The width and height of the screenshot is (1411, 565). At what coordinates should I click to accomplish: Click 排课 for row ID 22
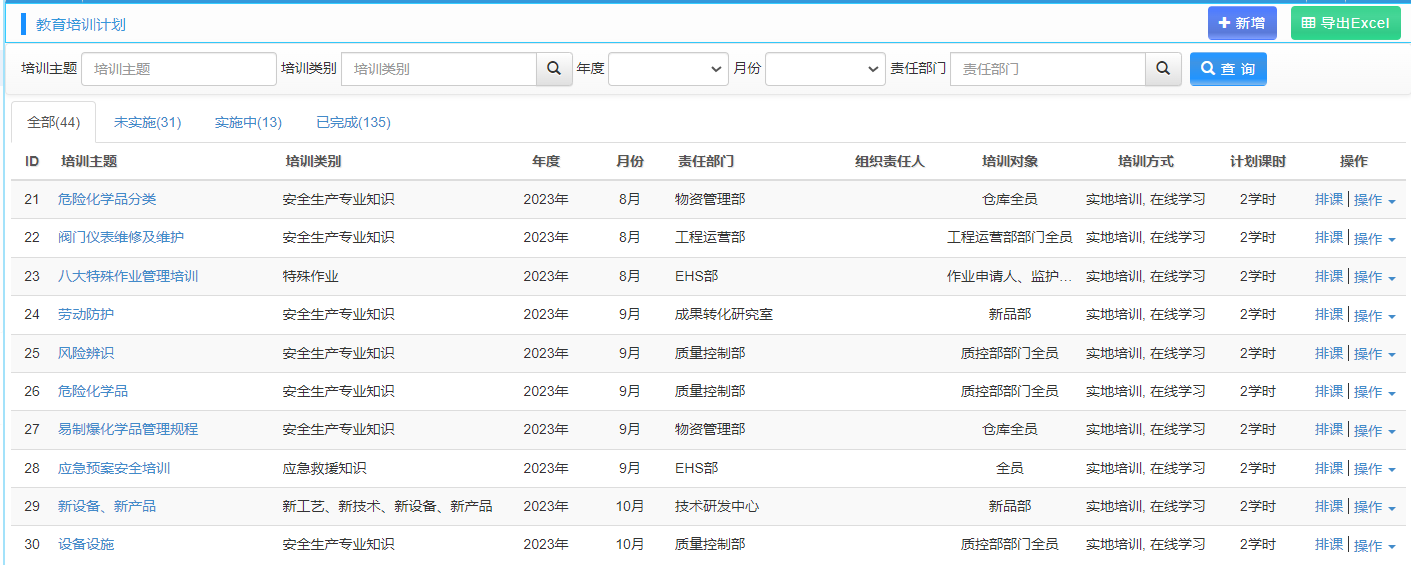pyautogui.click(x=1329, y=237)
